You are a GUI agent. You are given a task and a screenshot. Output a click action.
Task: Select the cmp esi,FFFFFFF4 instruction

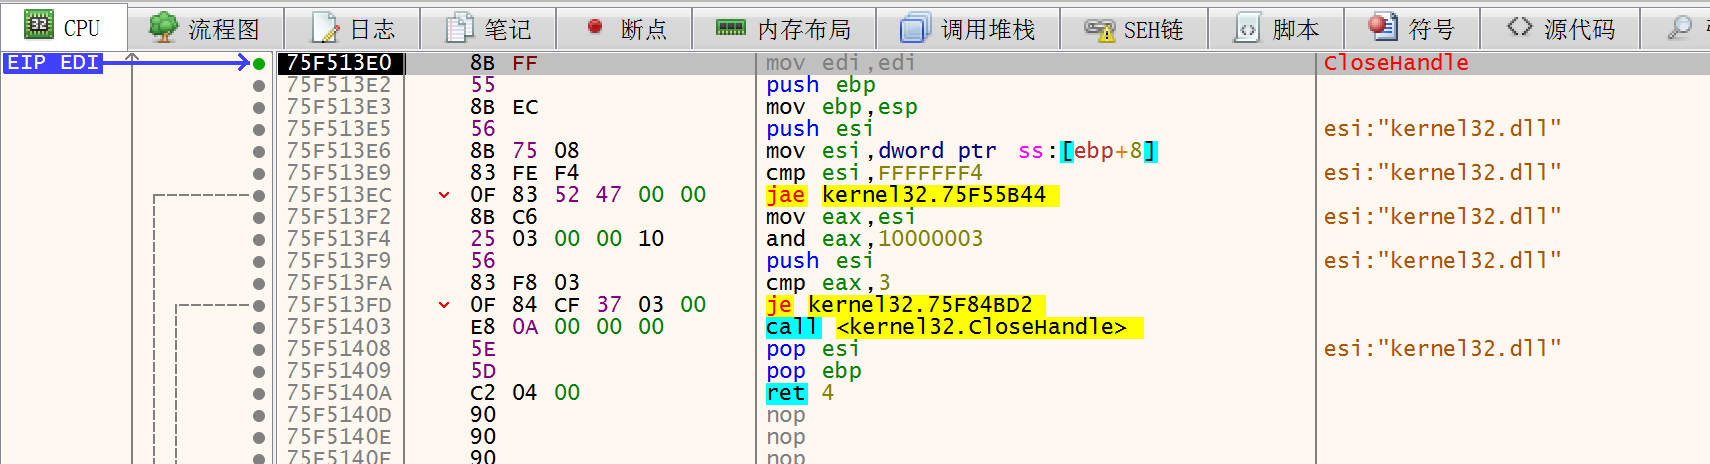click(874, 173)
